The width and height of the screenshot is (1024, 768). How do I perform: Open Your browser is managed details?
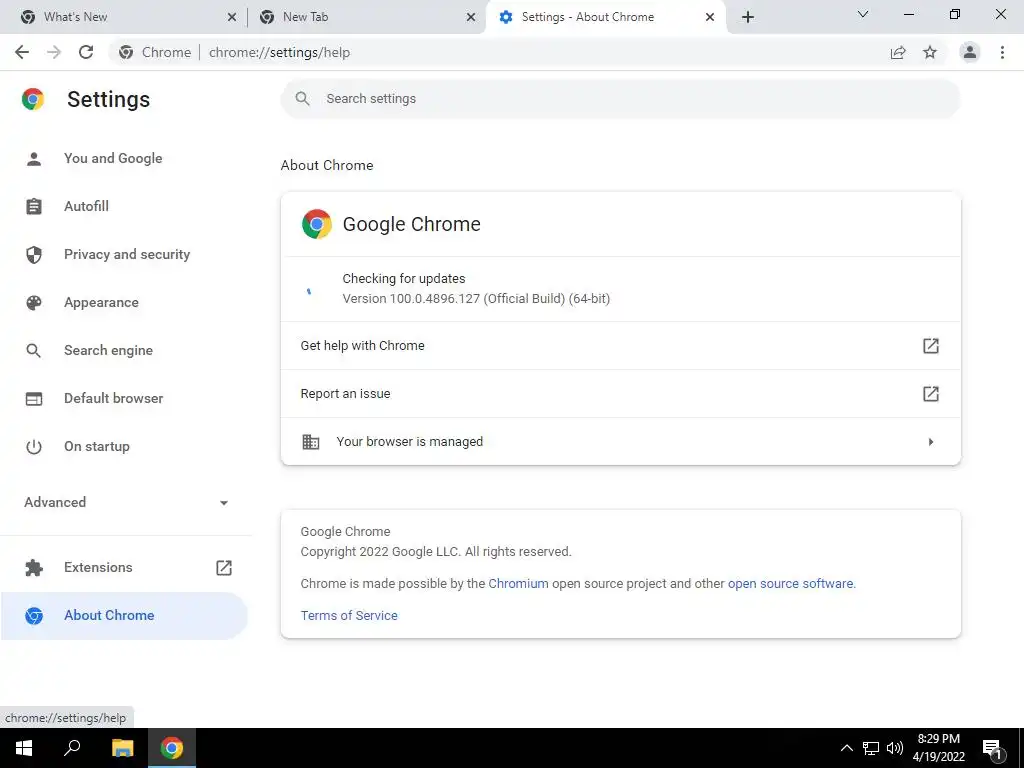pyautogui.click(x=620, y=441)
